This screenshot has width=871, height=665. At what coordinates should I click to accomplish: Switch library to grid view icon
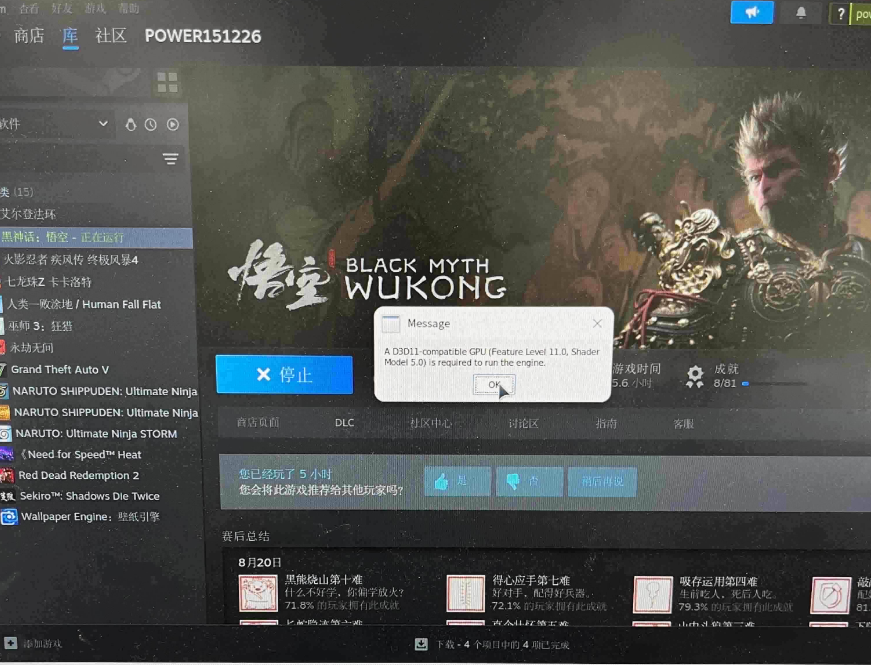pos(167,82)
